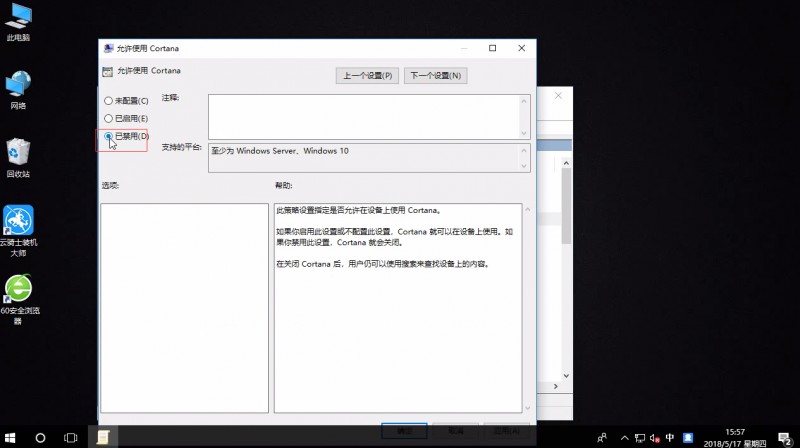Open the Windows Start menu
This screenshot has height=448, width=800.
tap(10, 438)
